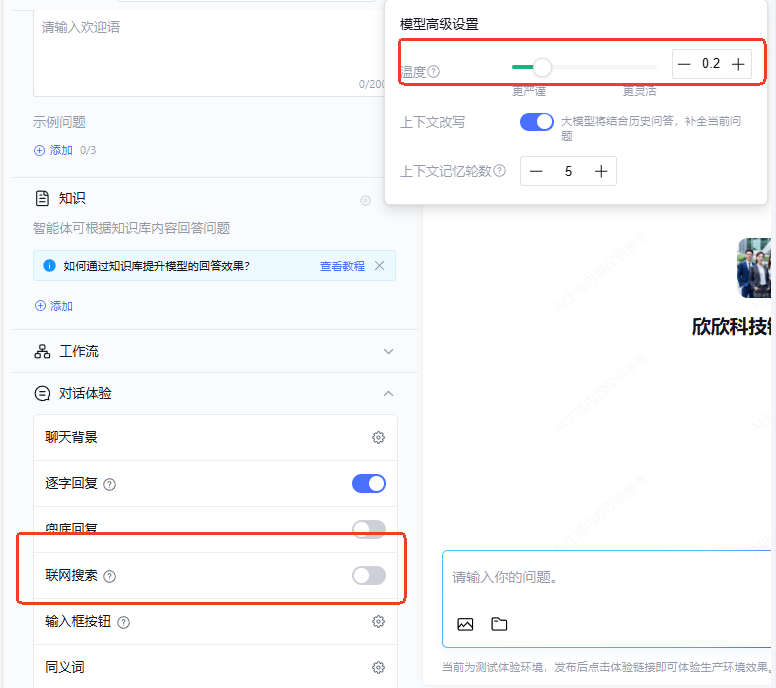Disable the 逐字回复 toggle
Viewport: 776px width, 688px height.
tap(368, 484)
